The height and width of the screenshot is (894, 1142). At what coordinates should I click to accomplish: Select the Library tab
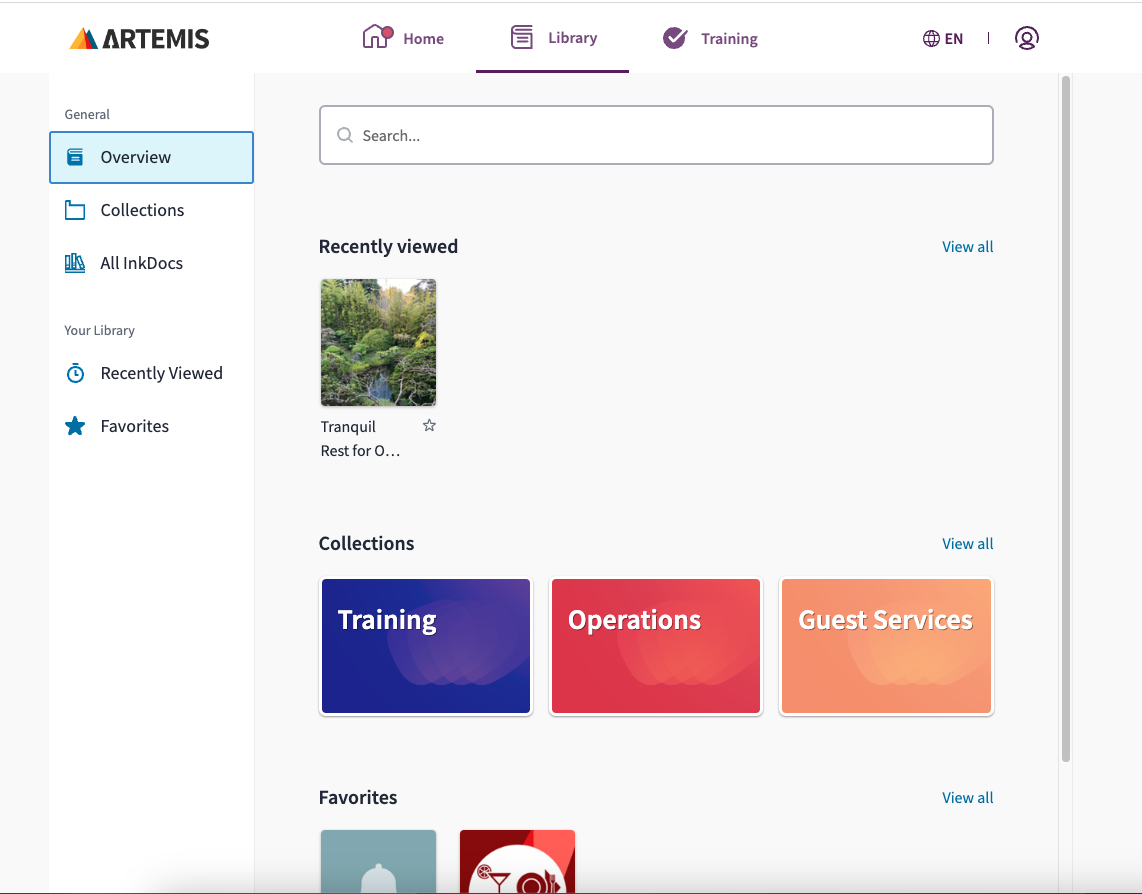(553, 37)
